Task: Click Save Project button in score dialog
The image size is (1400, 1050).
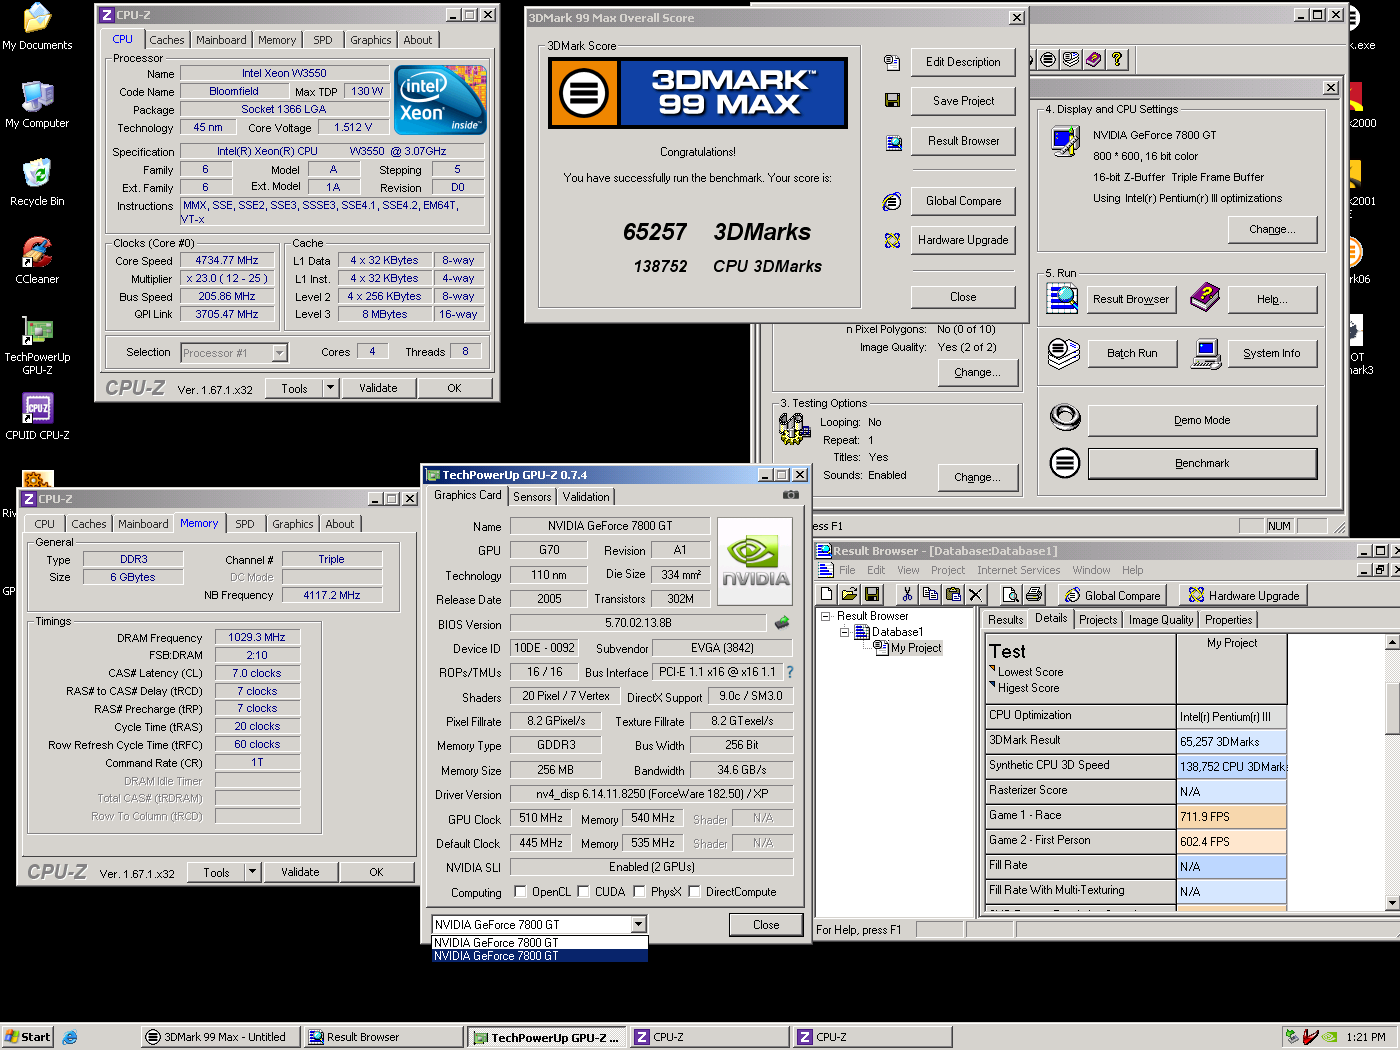Action: [963, 101]
